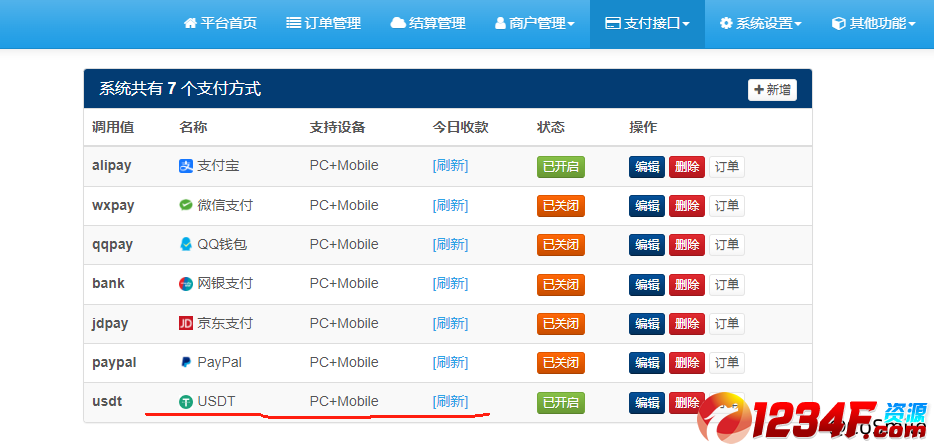View orders for bank
The height and width of the screenshot is (447, 934).
pos(727,285)
